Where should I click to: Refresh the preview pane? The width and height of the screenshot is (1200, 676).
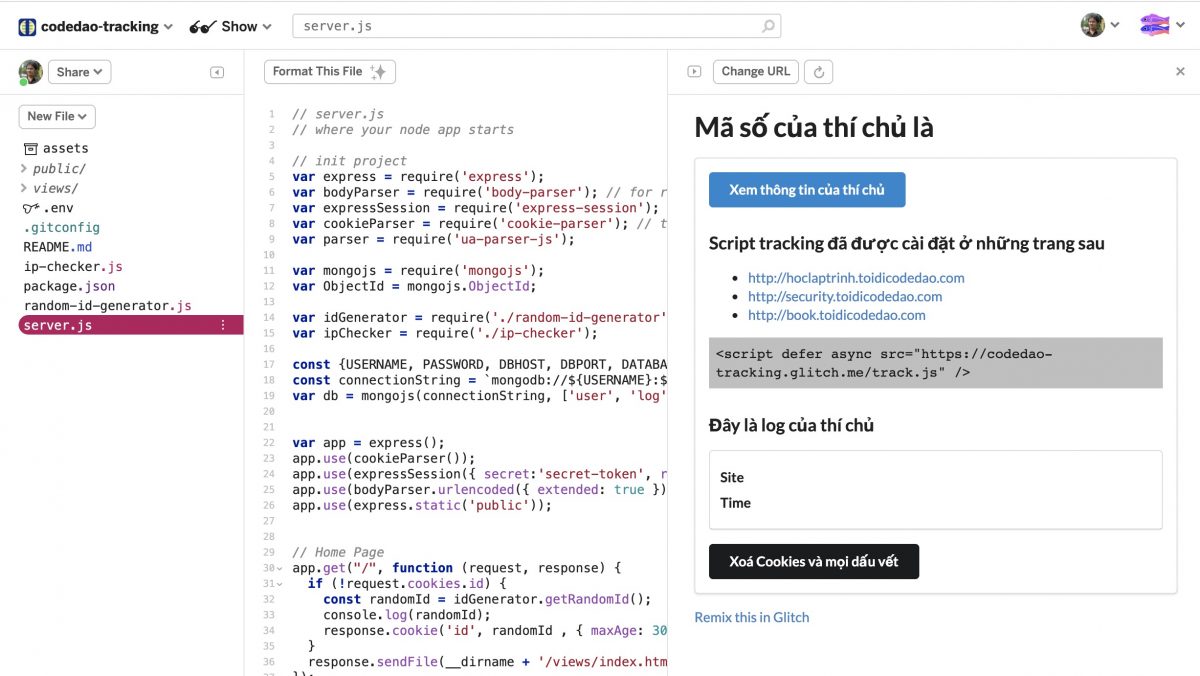(x=819, y=72)
